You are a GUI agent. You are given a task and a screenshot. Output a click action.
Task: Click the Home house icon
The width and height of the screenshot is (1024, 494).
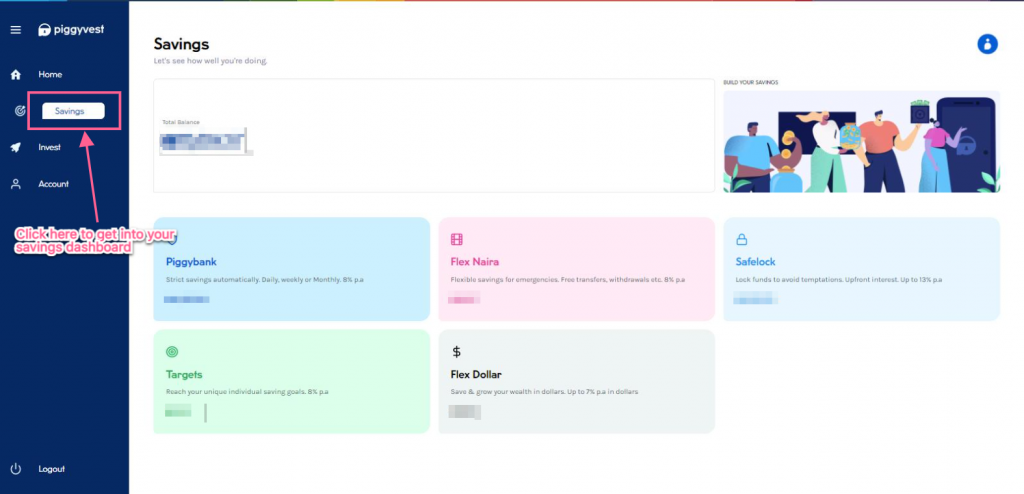(16, 74)
